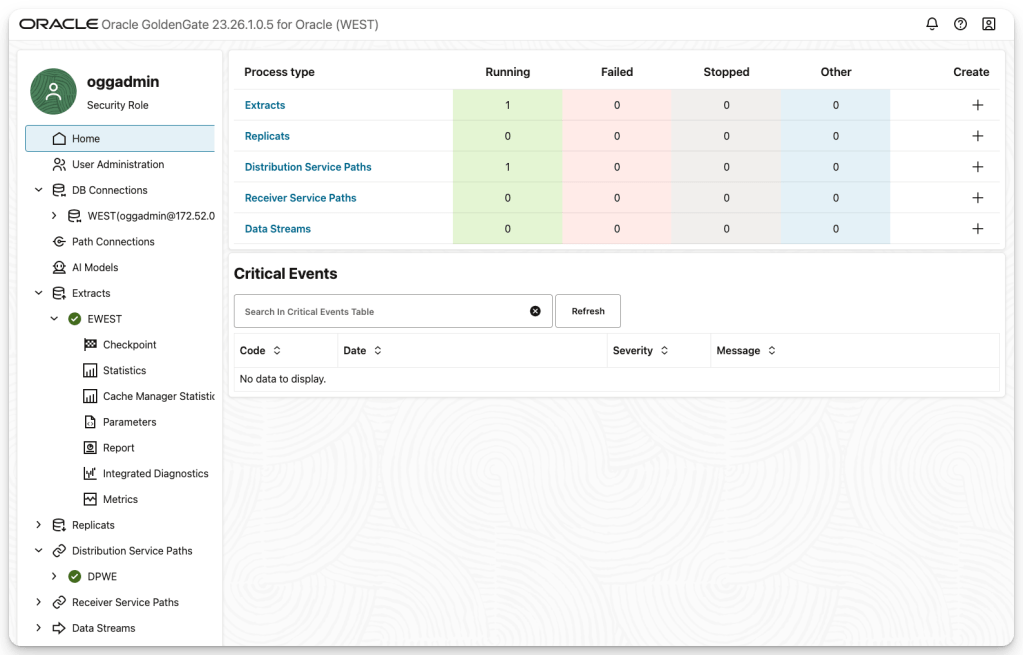Screen dimensions: 1023x655
Task: Click the oggadmin green avatar icon
Action: [x=54, y=92]
